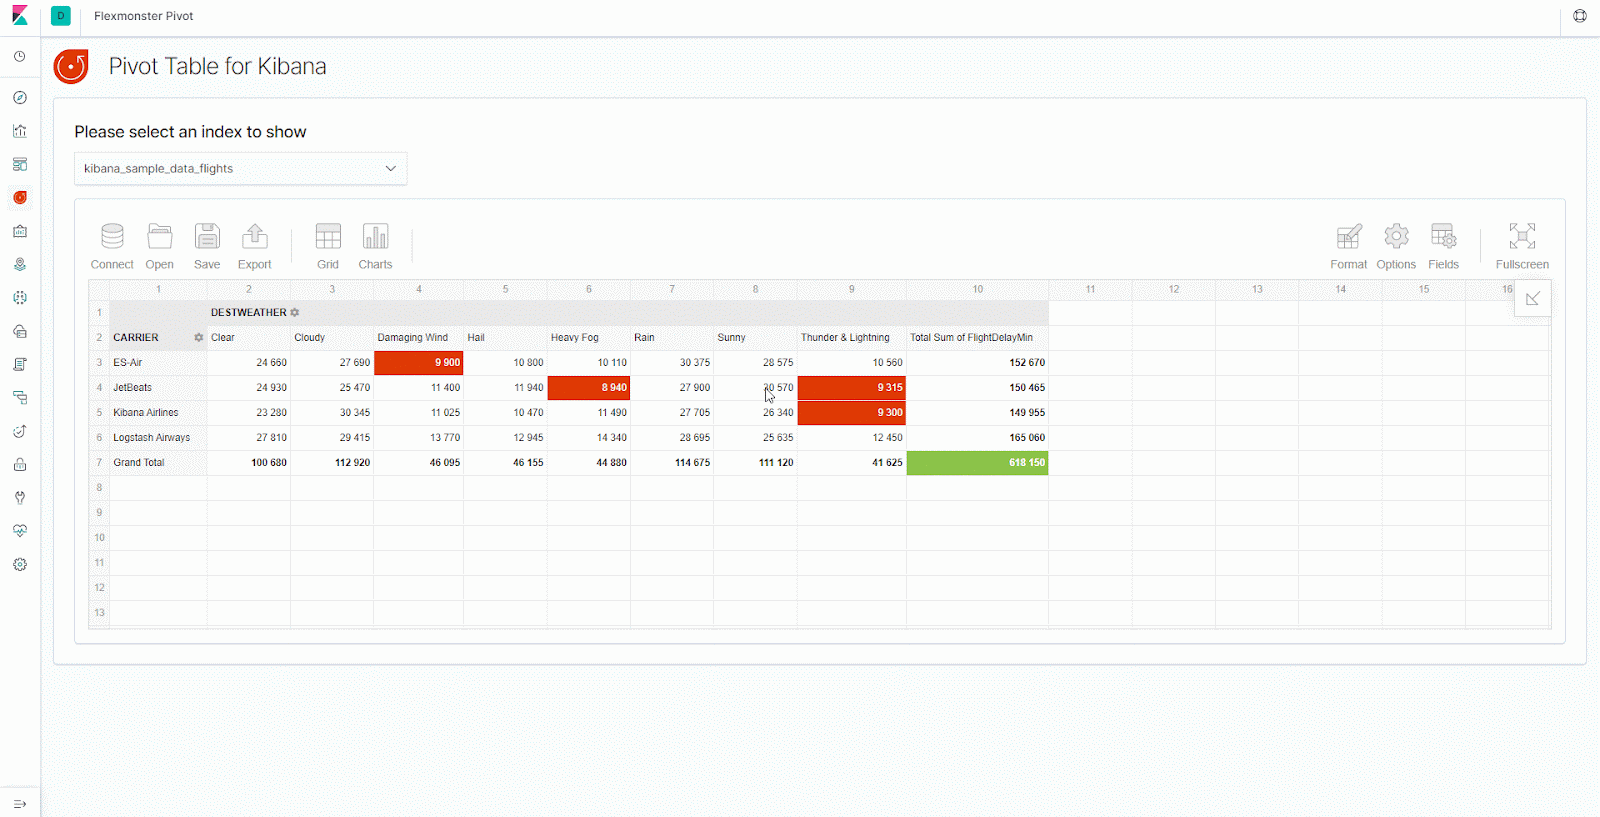Click the Flexmonster Pivot breadcrumb
Image resolution: width=1600 pixels, height=817 pixels.
click(144, 16)
